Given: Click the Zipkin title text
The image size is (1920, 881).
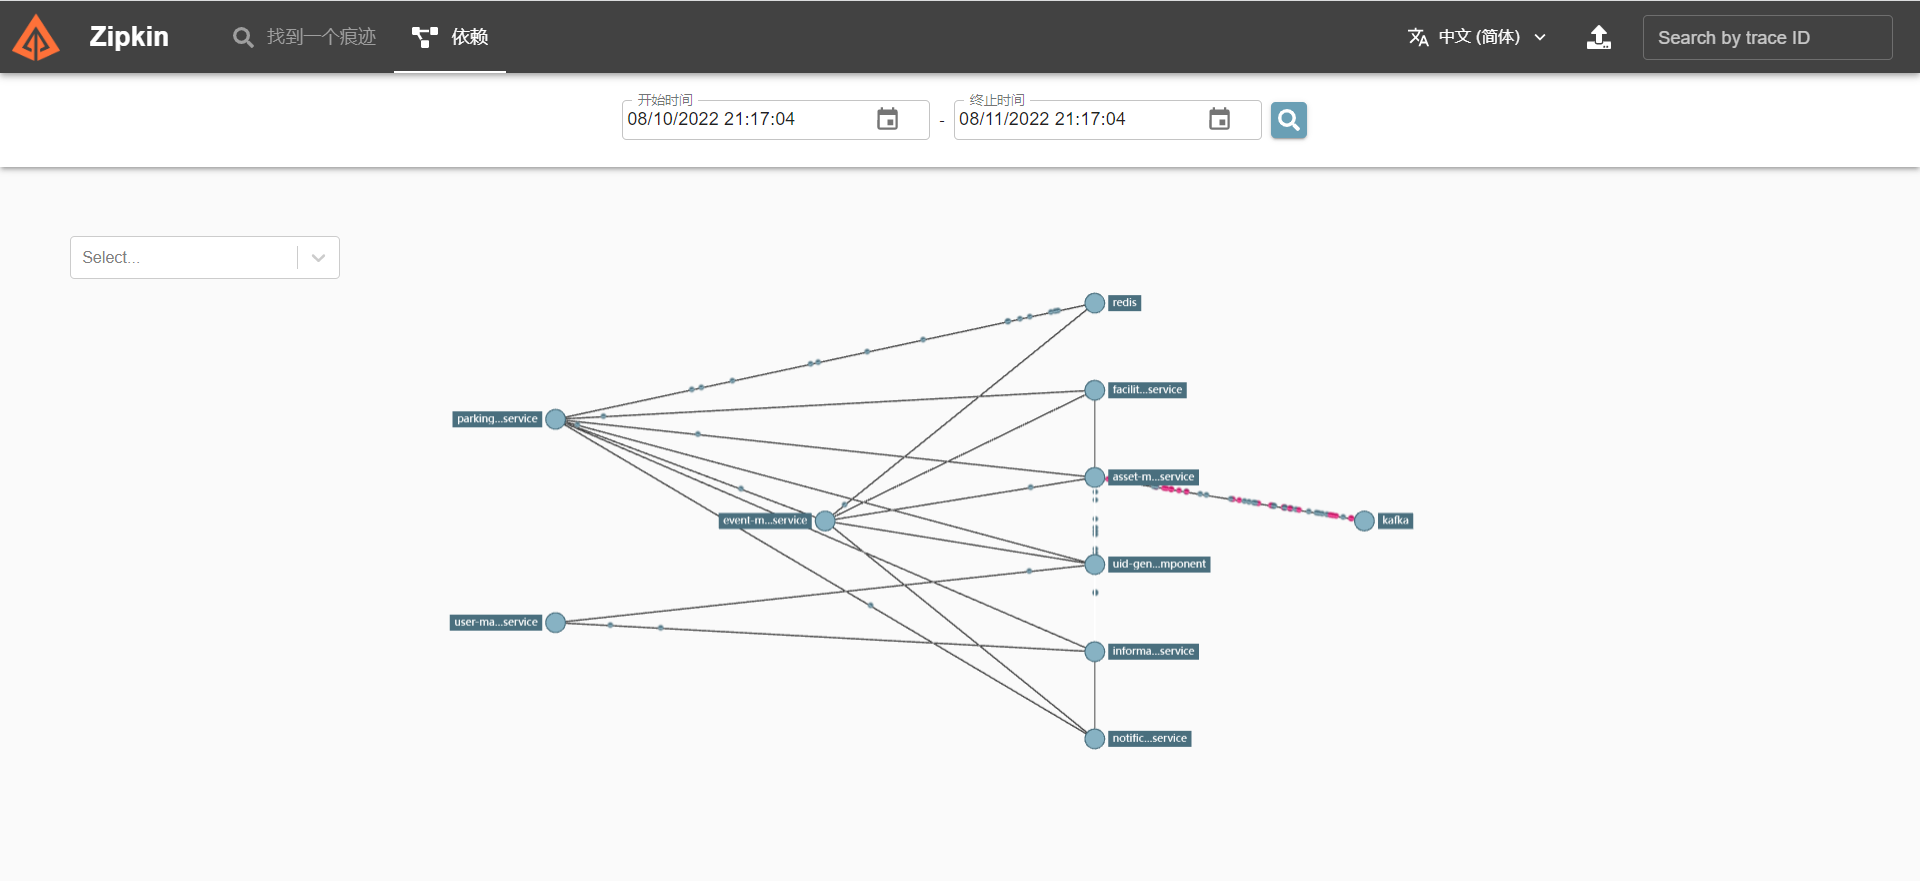Looking at the screenshot, I should (129, 37).
